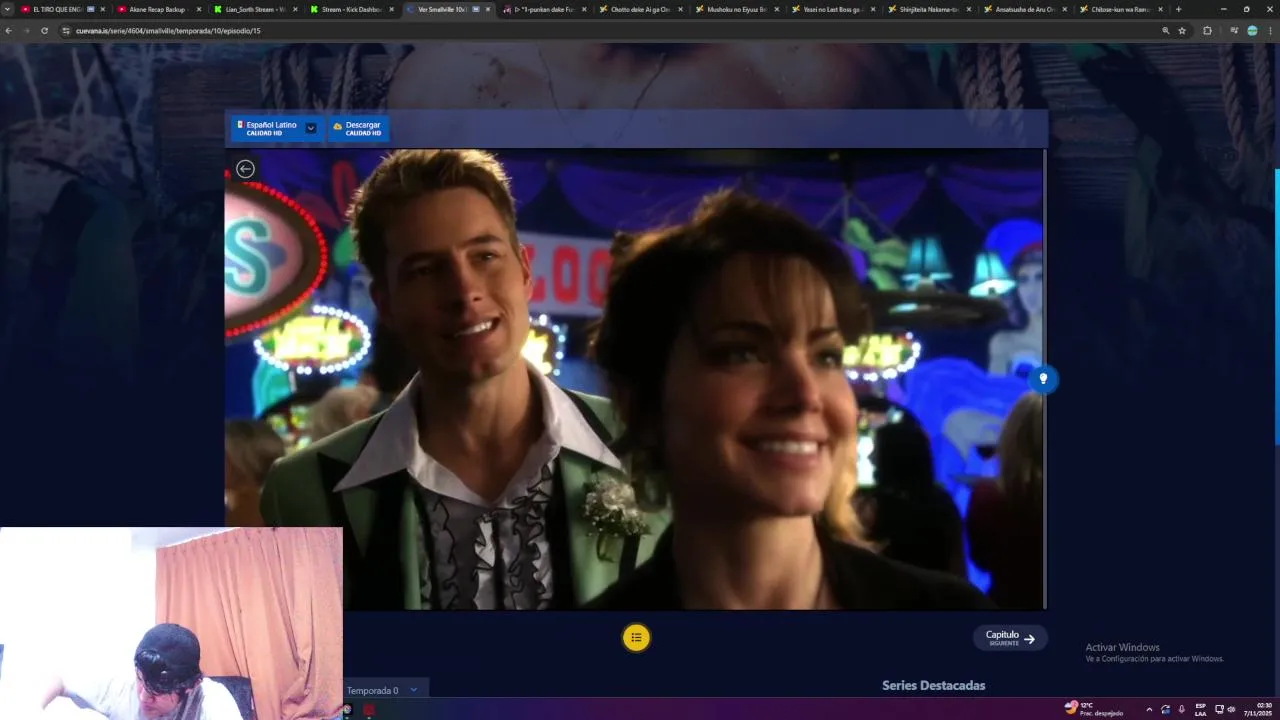The image size is (1280, 720).
Task: Switch to the Shinjiteita Nakama-tachi tab
Action: (x=930, y=9)
